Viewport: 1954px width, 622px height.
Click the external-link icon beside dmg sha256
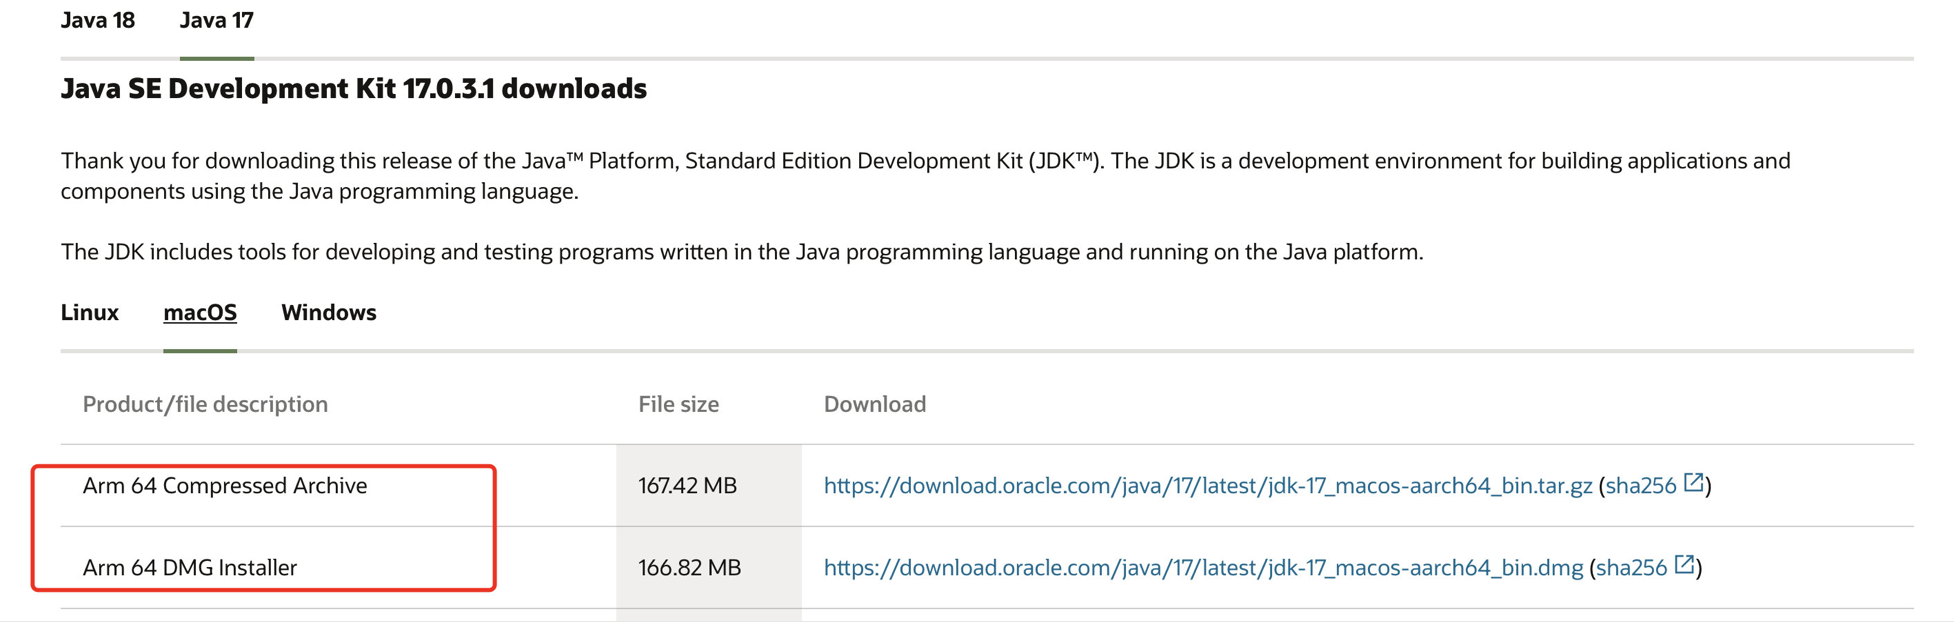click(x=1684, y=565)
